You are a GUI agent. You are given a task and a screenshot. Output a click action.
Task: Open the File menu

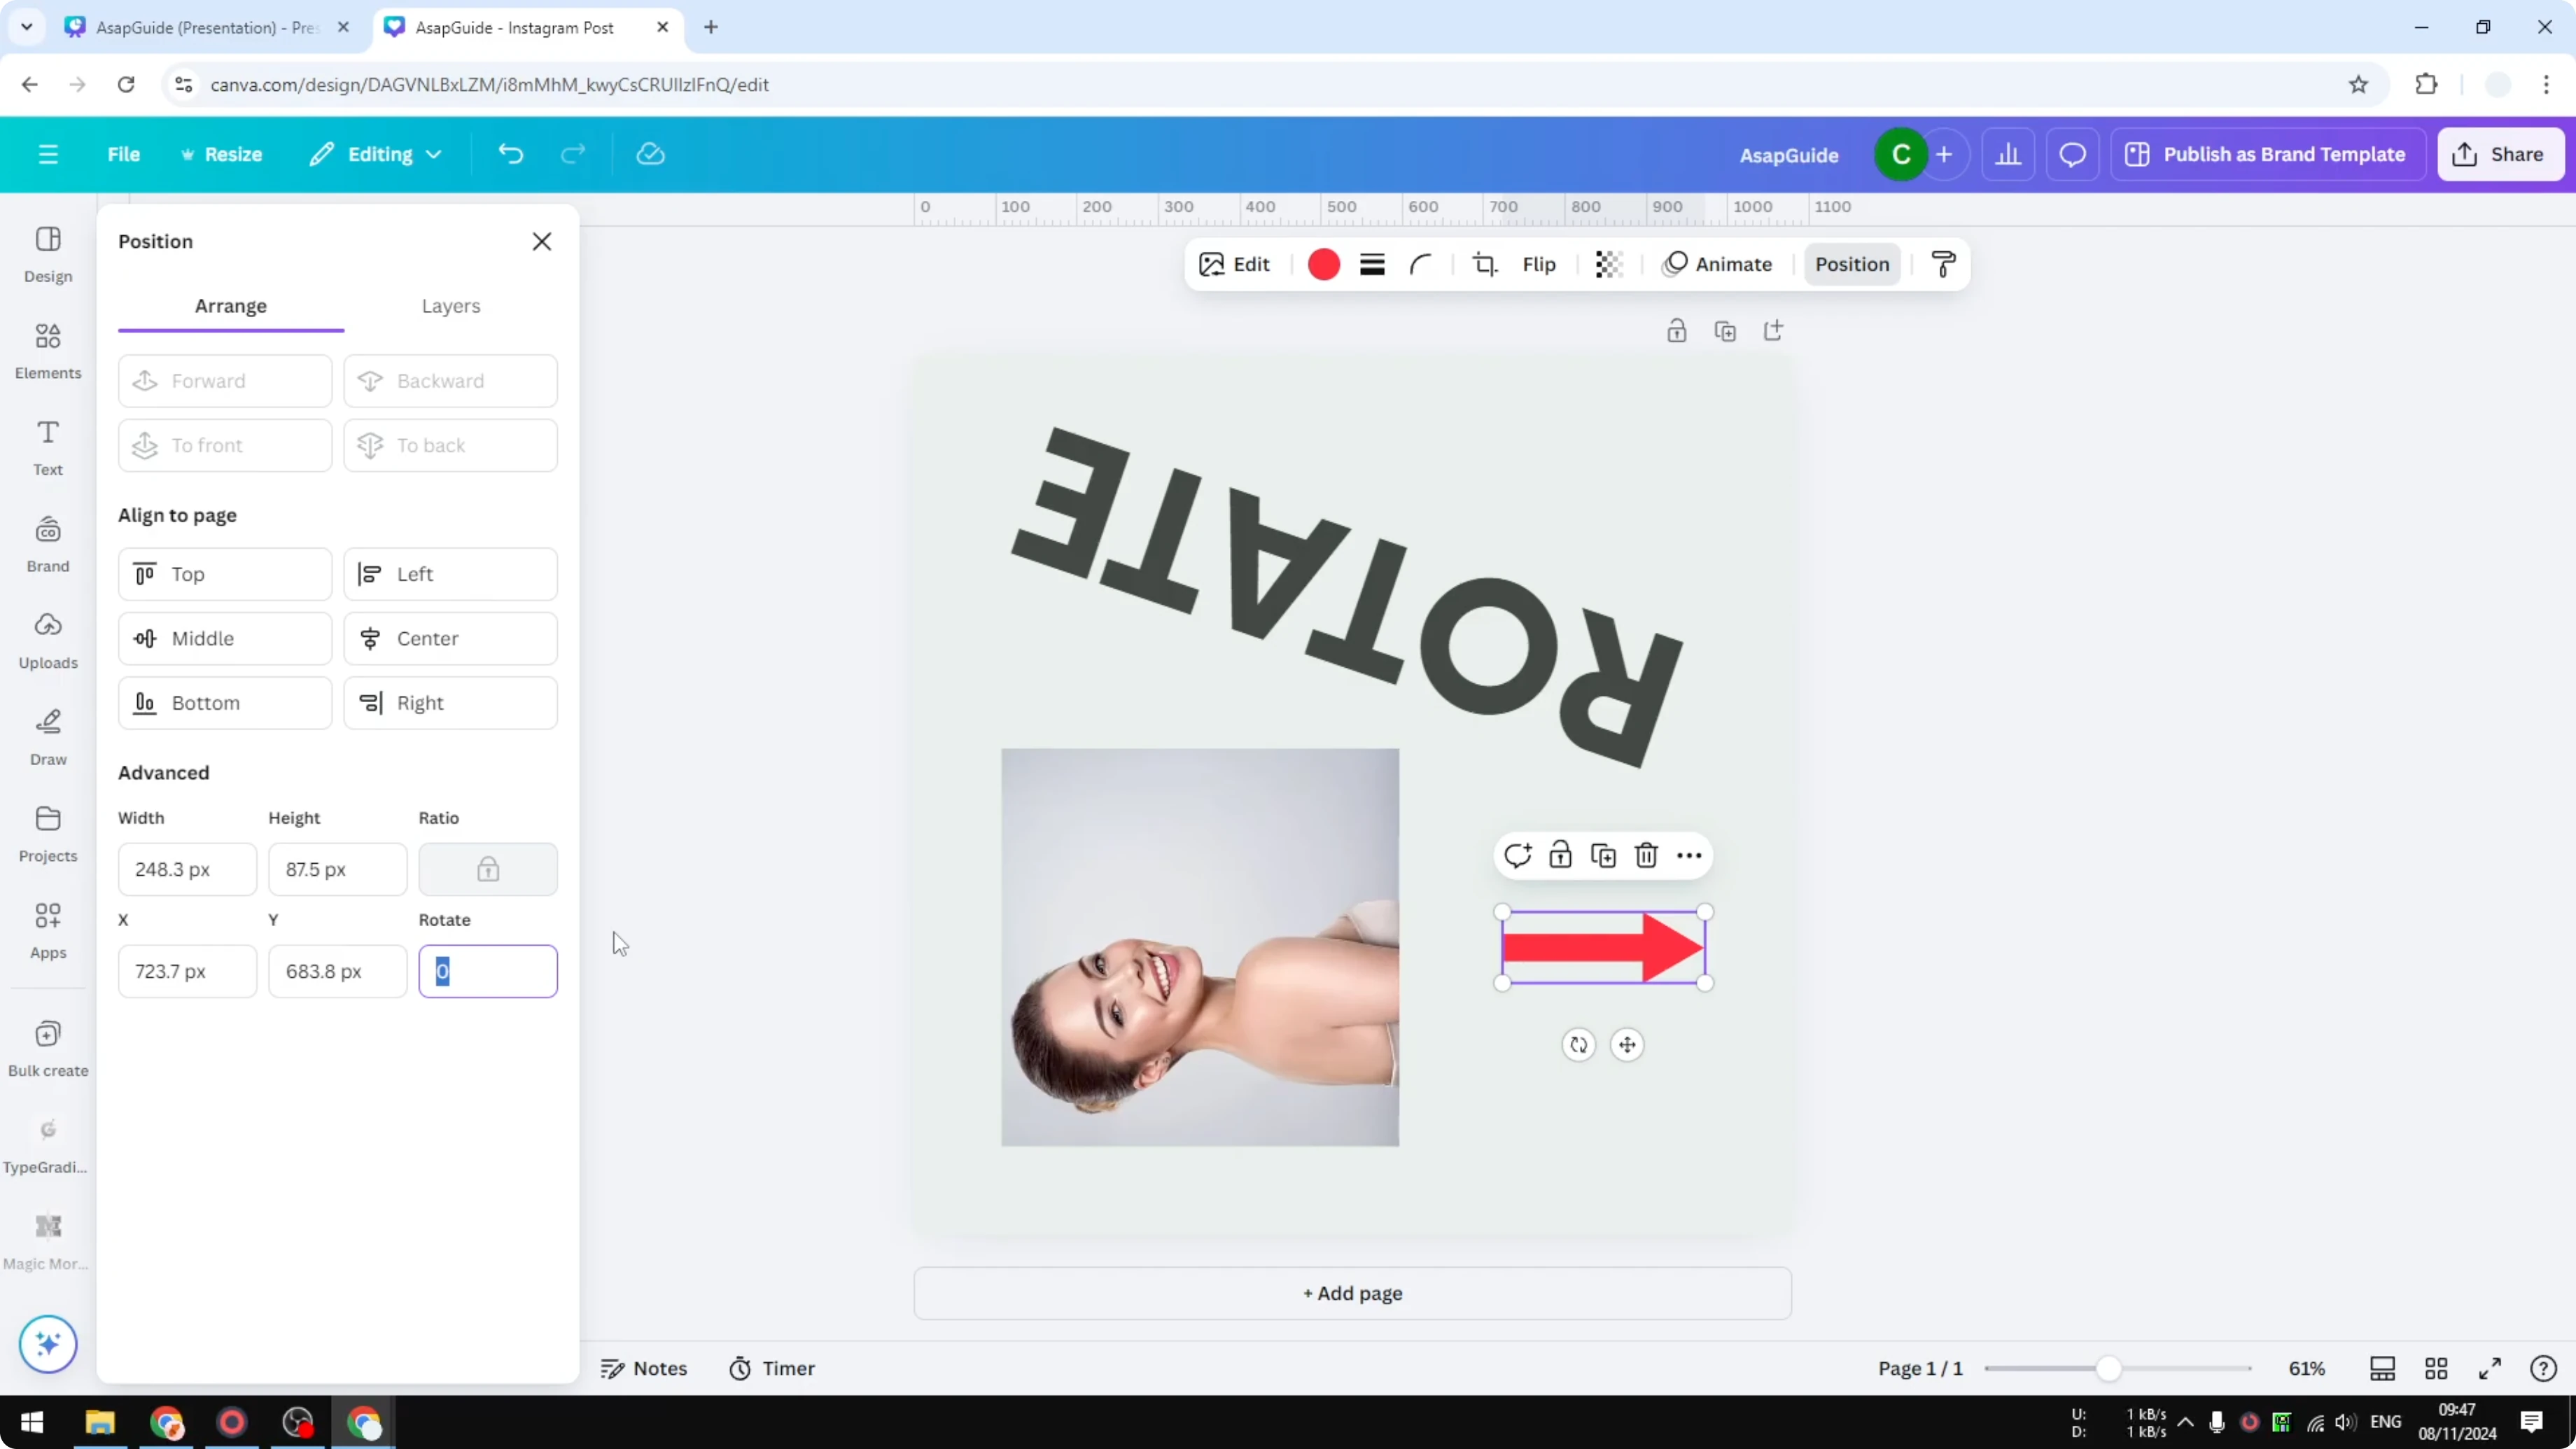coord(124,154)
